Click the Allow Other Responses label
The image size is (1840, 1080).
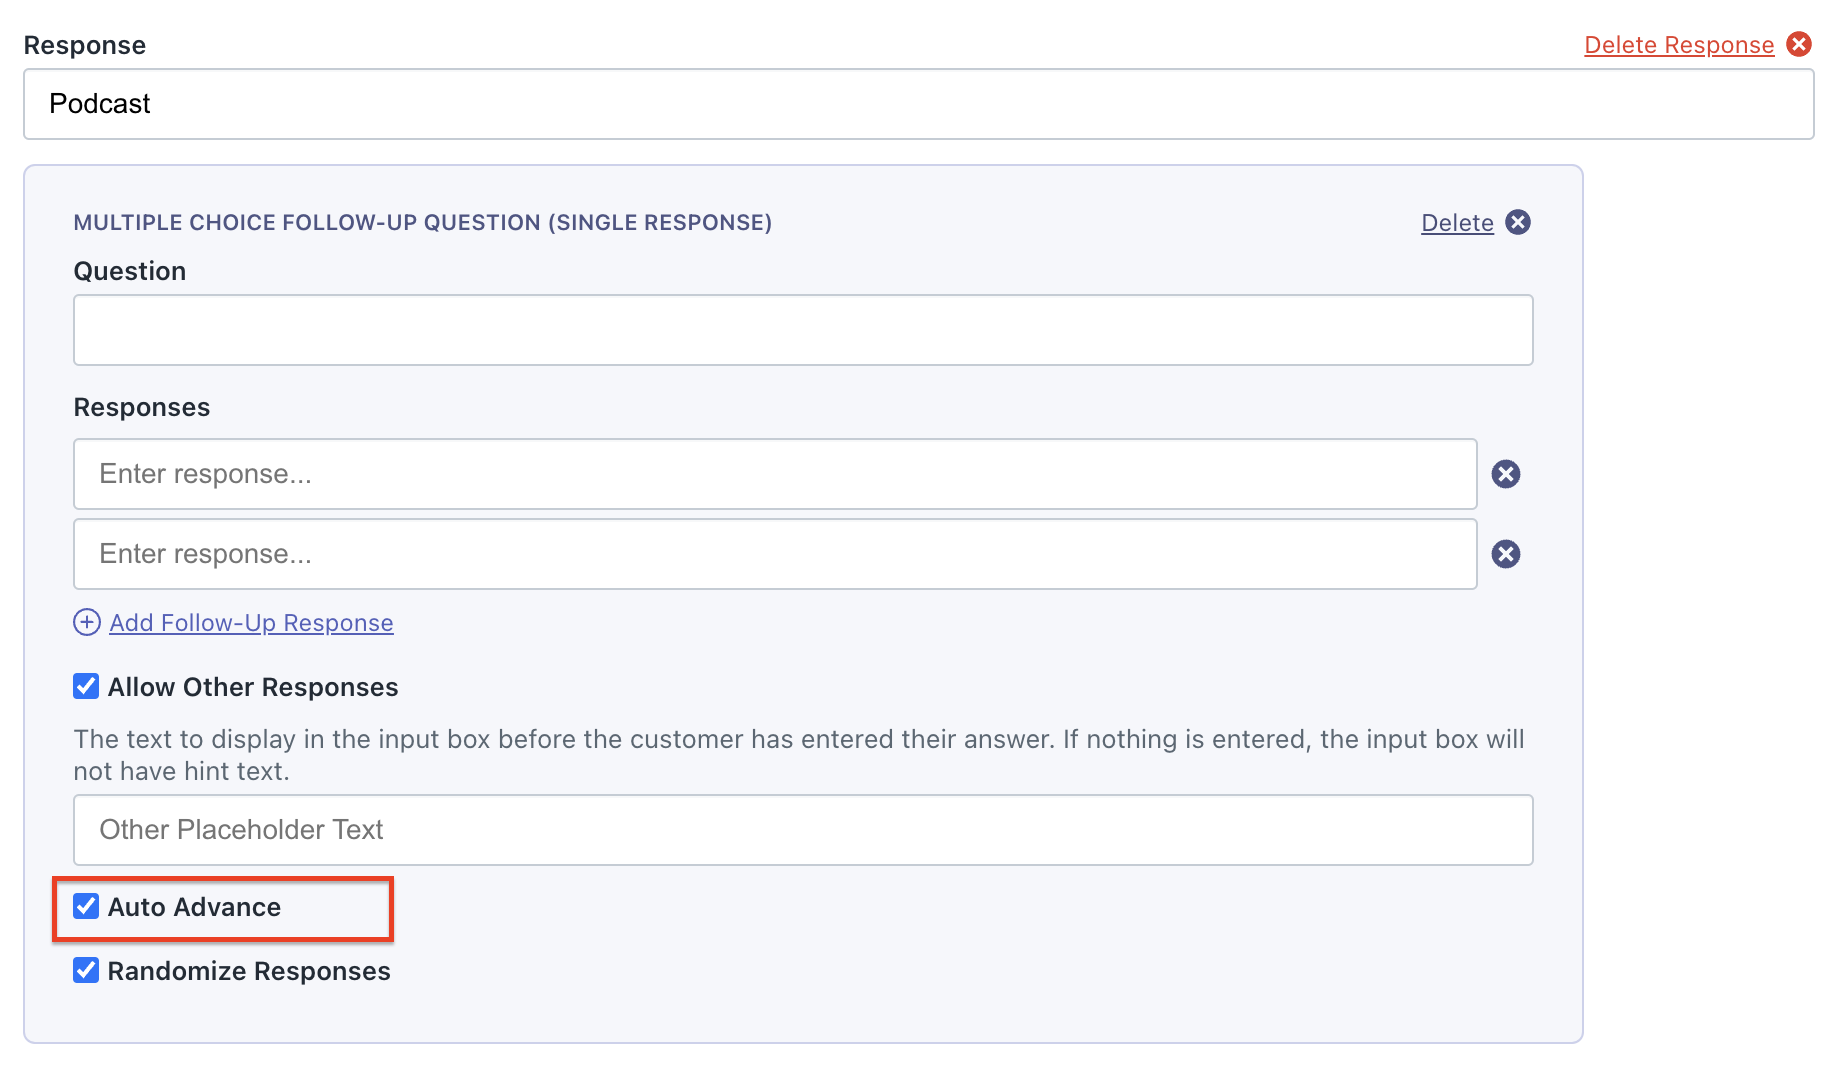tap(253, 687)
